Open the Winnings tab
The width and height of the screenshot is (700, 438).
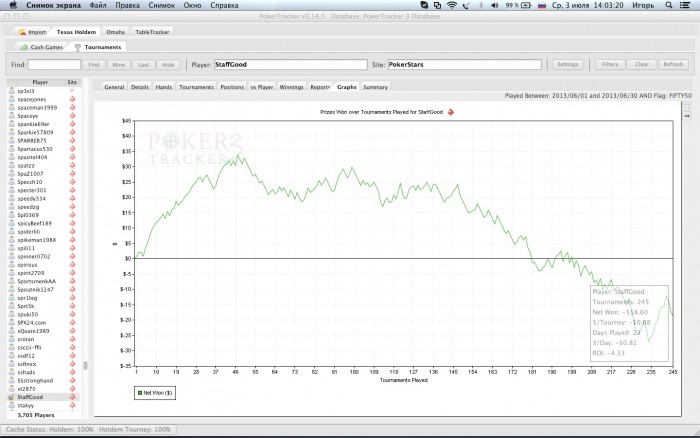292,87
